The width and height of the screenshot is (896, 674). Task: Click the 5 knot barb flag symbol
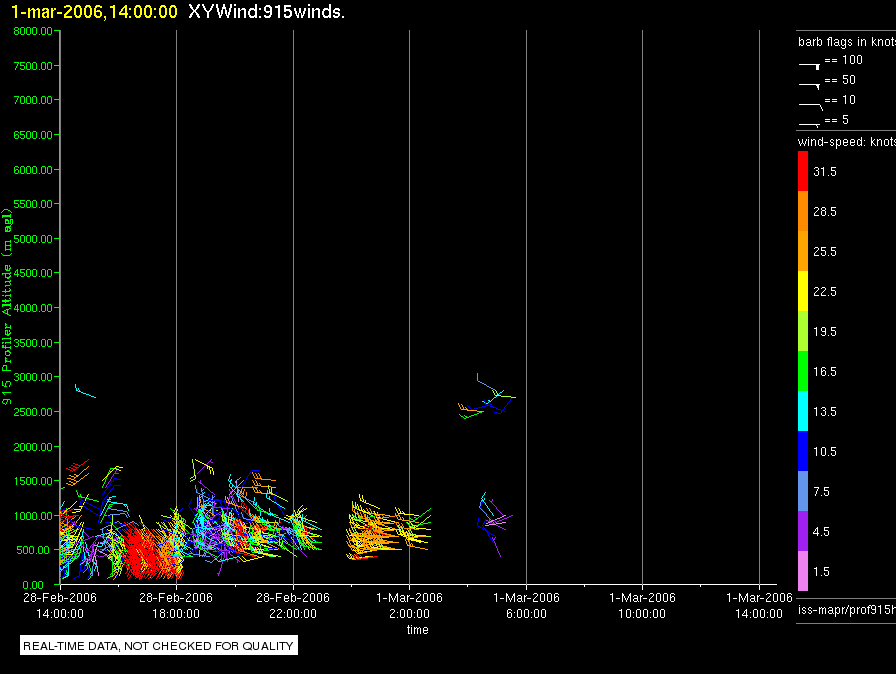pos(810,124)
